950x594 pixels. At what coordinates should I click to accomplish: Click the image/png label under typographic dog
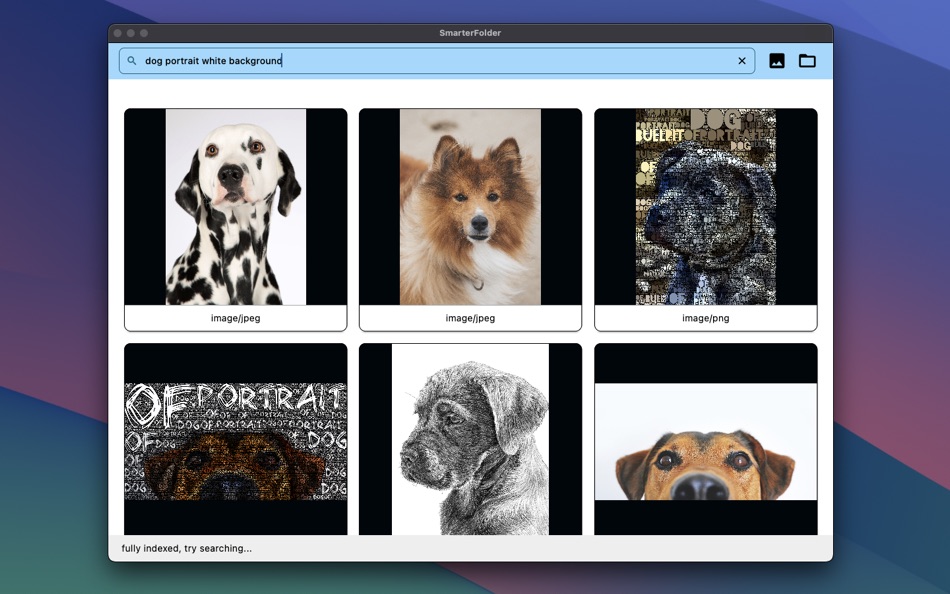pyautogui.click(x=706, y=318)
